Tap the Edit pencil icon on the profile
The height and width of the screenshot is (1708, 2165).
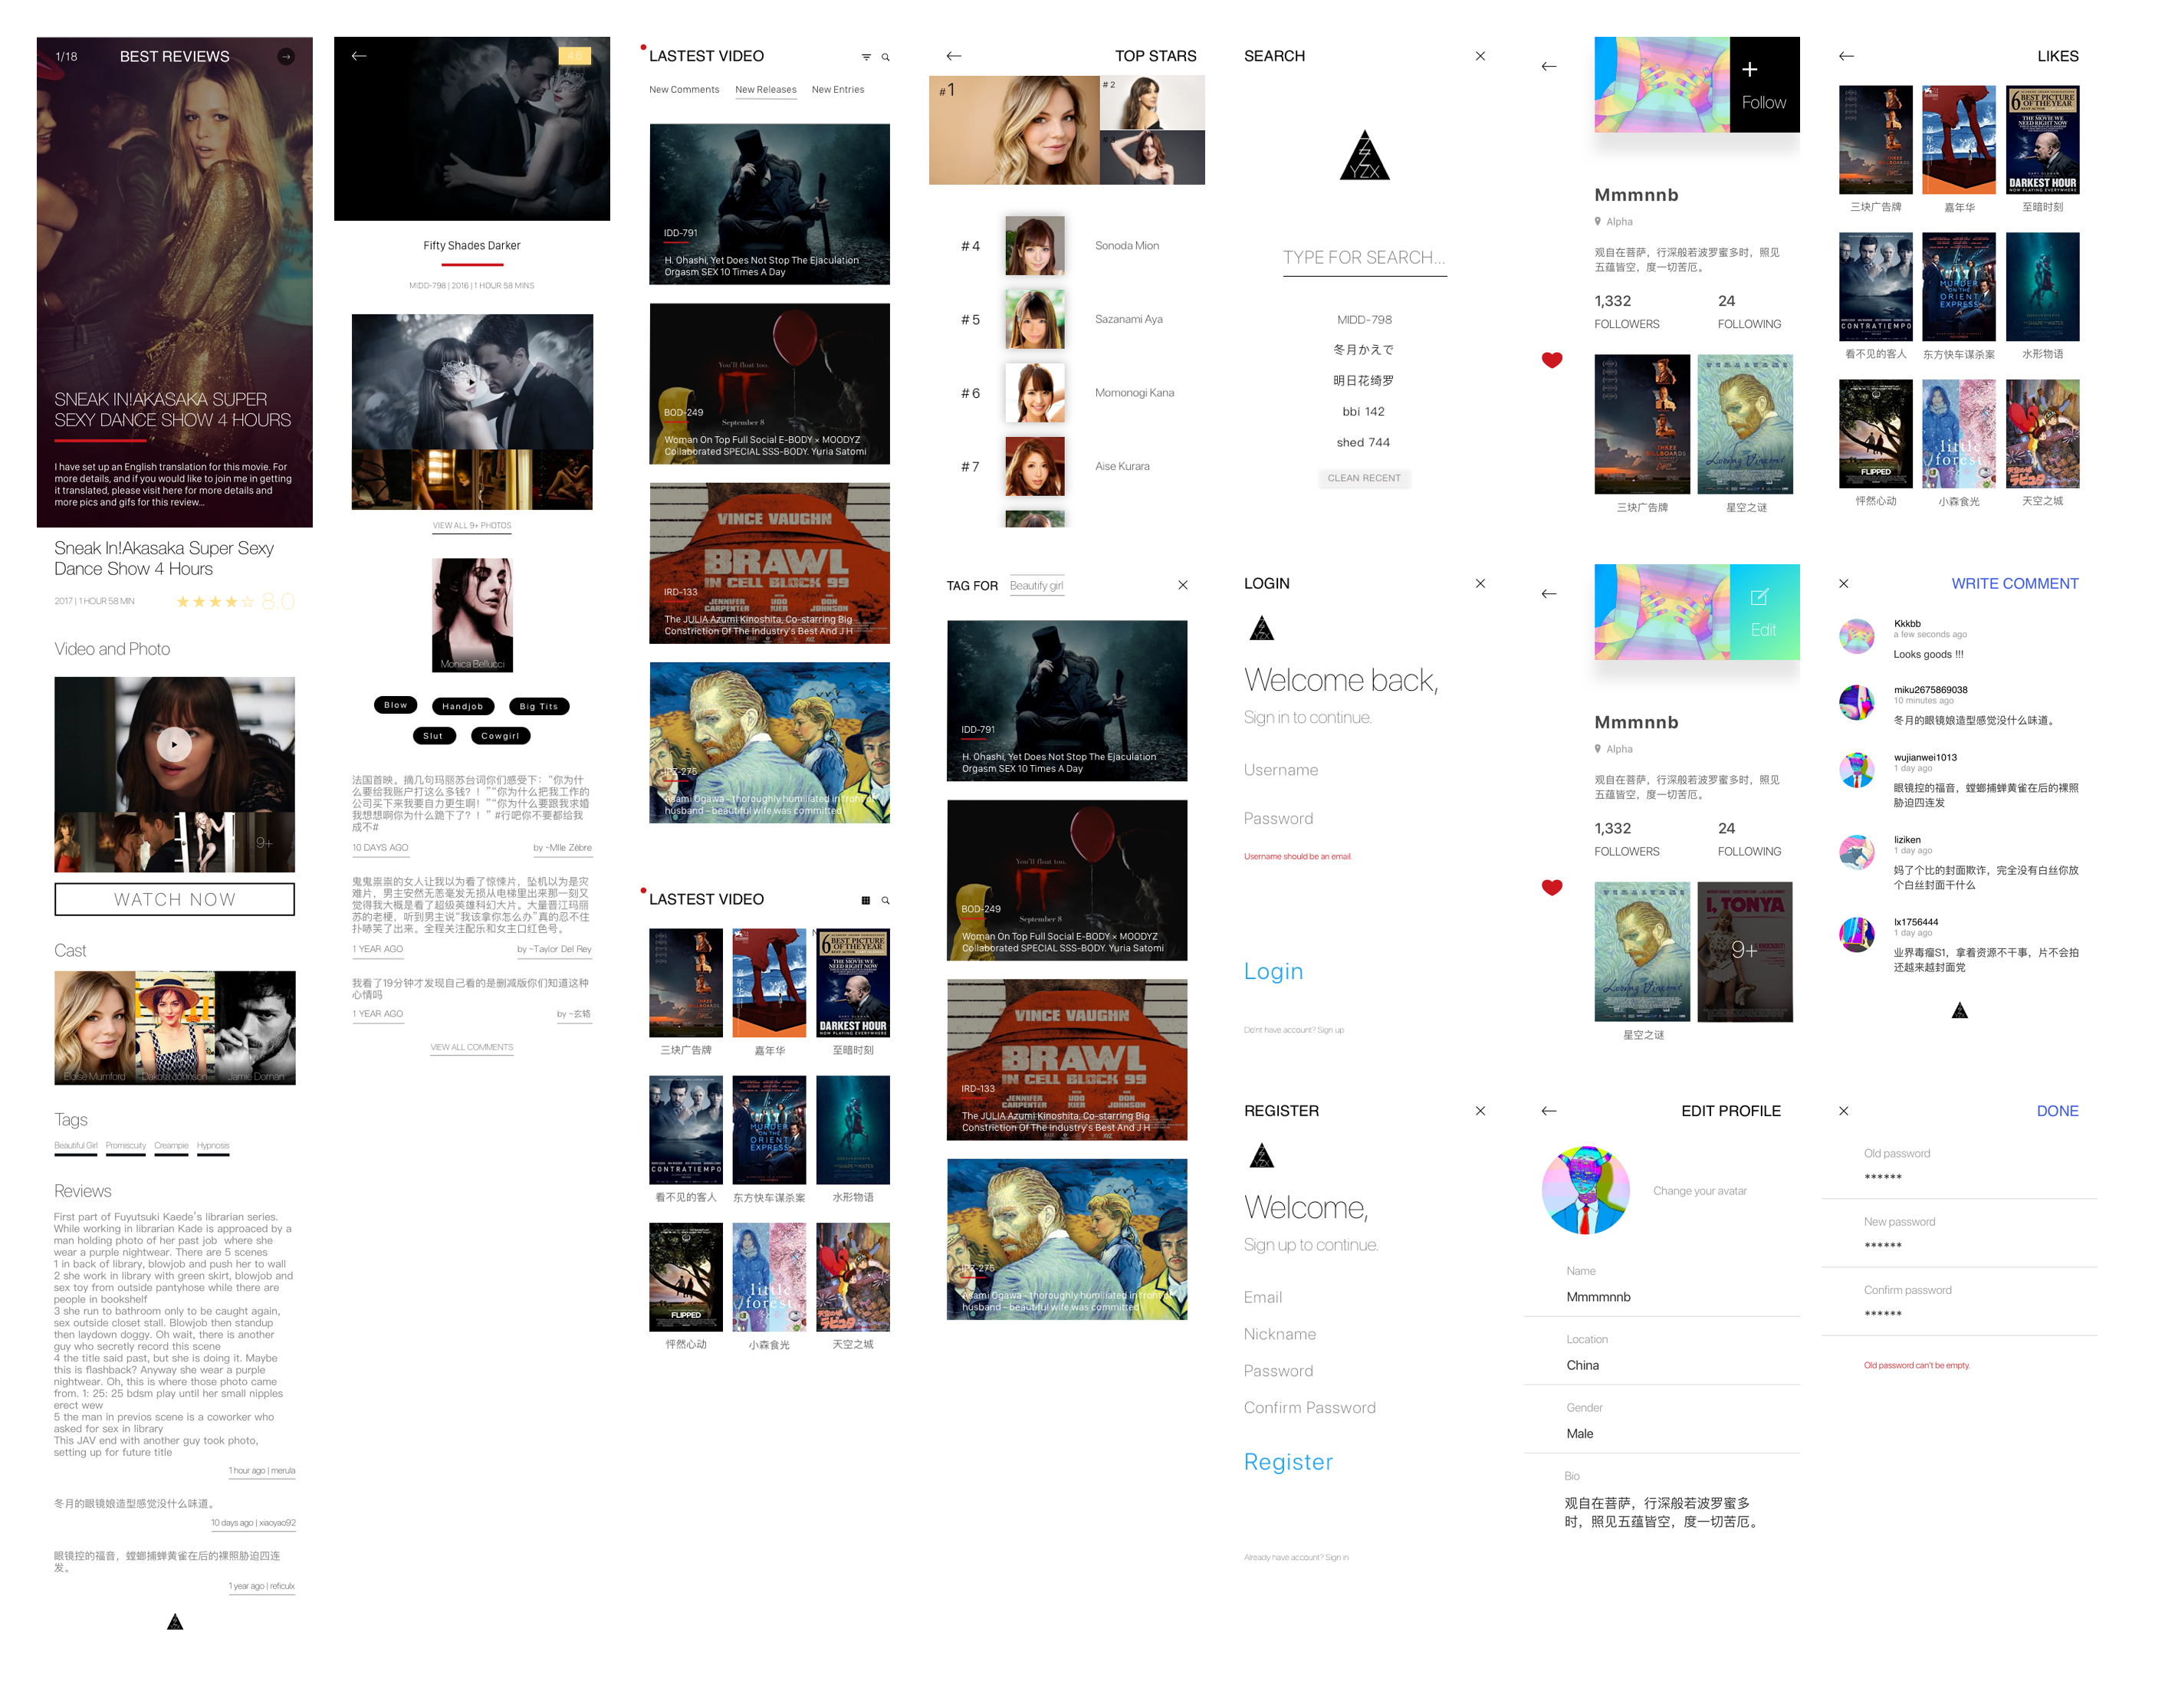tap(1759, 597)
